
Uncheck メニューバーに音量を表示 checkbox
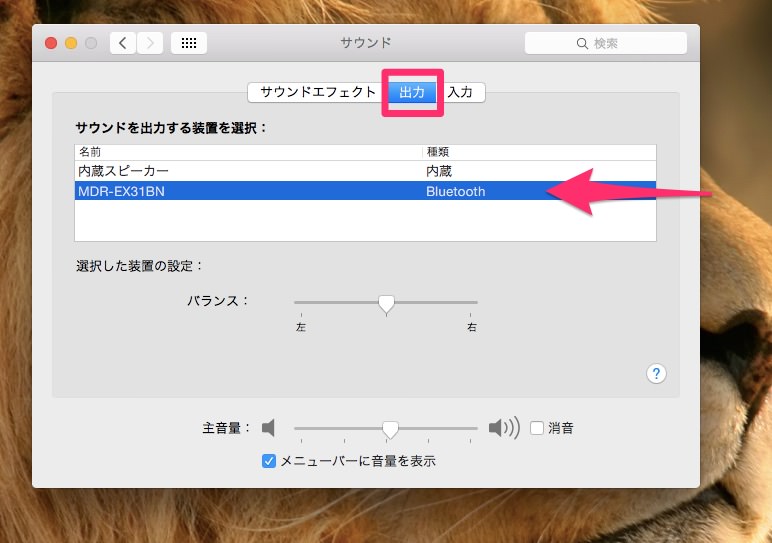(269, 461)
